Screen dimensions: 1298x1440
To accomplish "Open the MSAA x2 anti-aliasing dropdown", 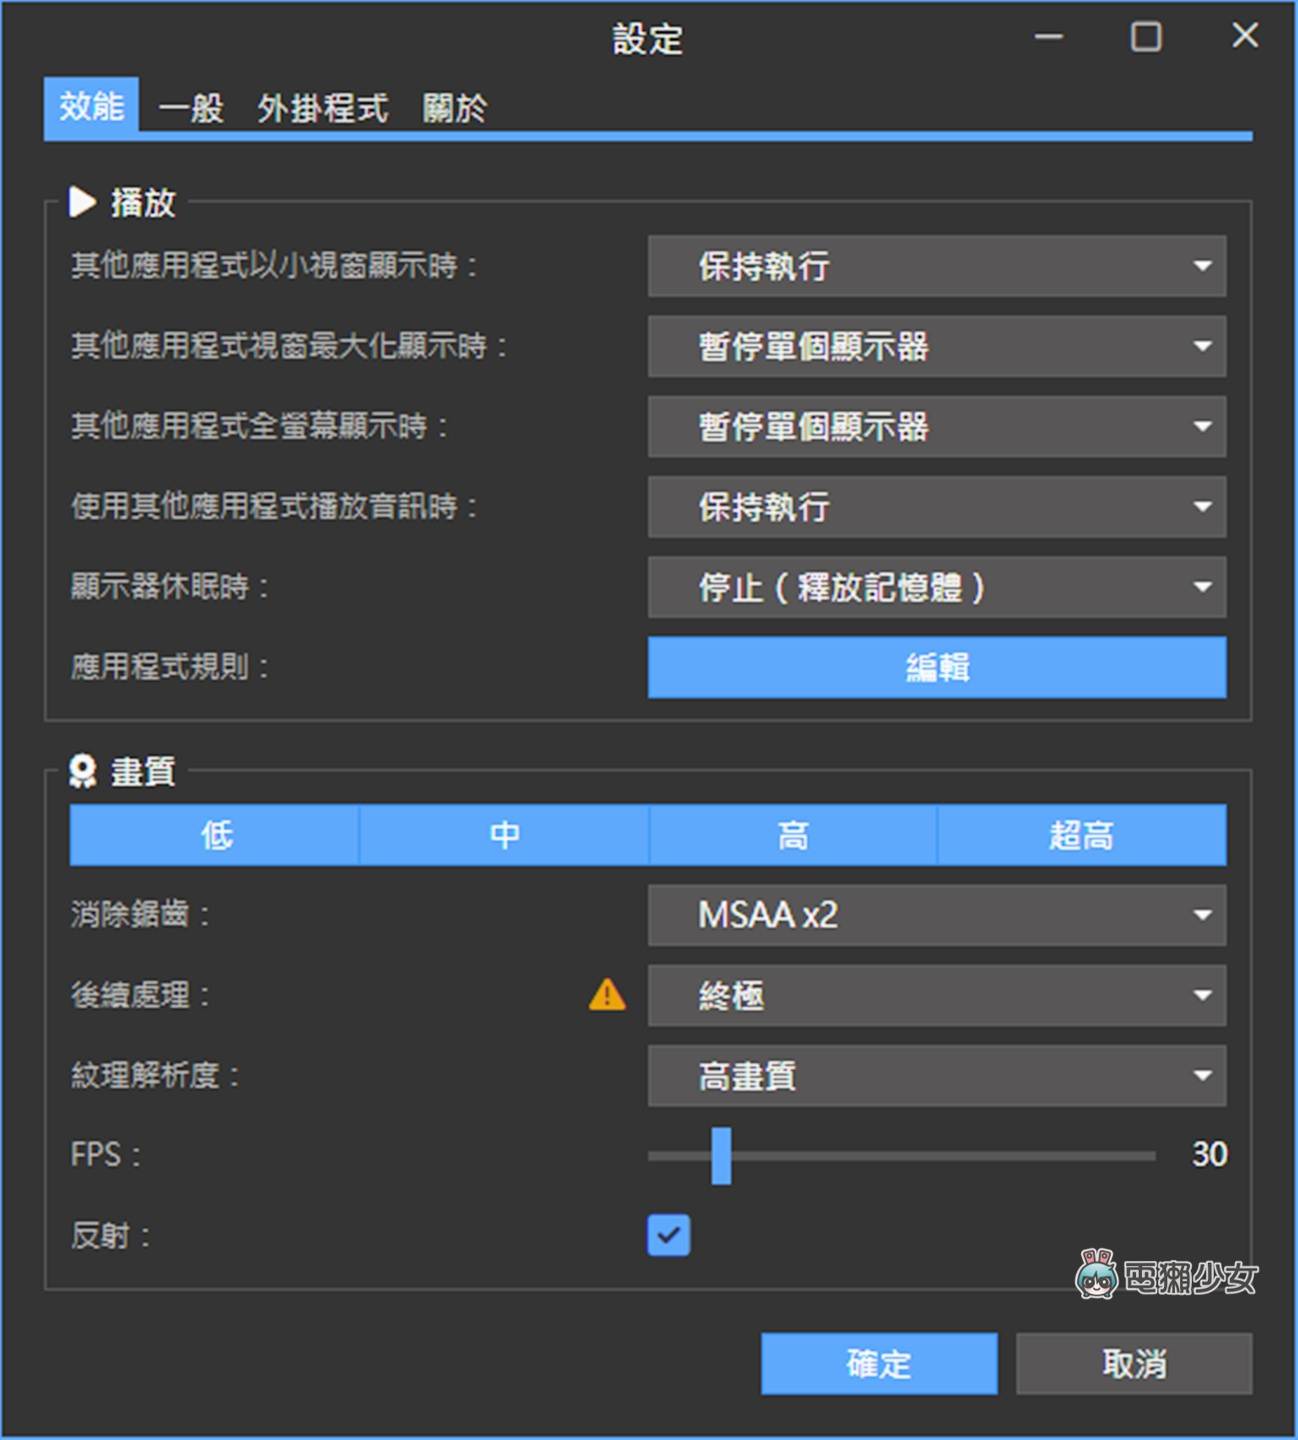I will [937, 915].
